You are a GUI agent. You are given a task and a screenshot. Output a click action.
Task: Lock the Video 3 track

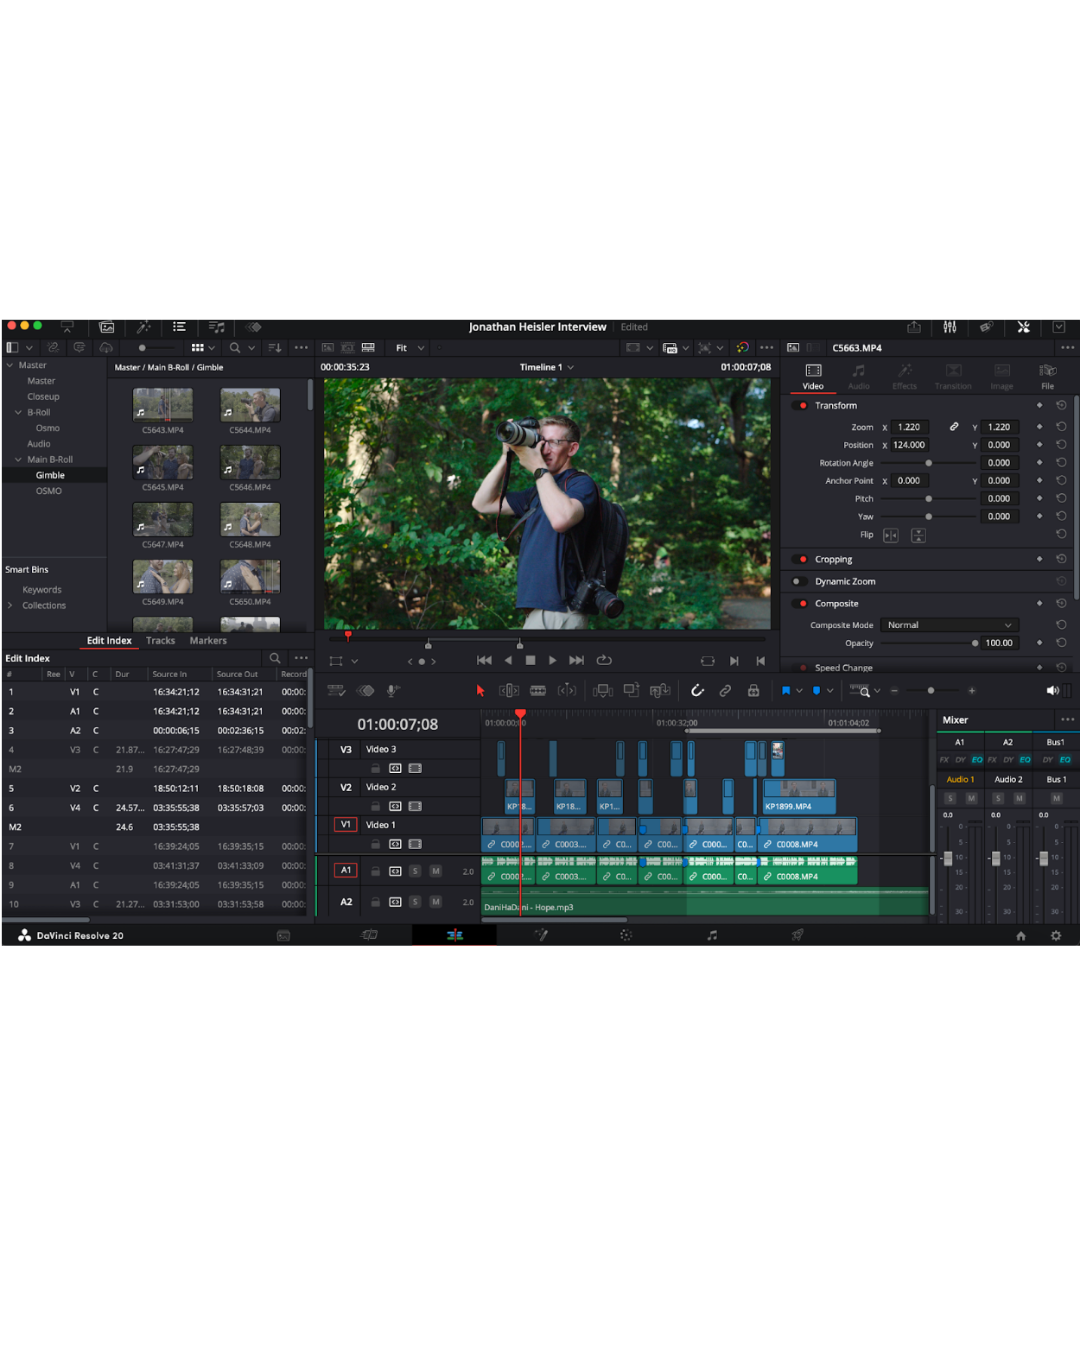[x=375, y=768]
